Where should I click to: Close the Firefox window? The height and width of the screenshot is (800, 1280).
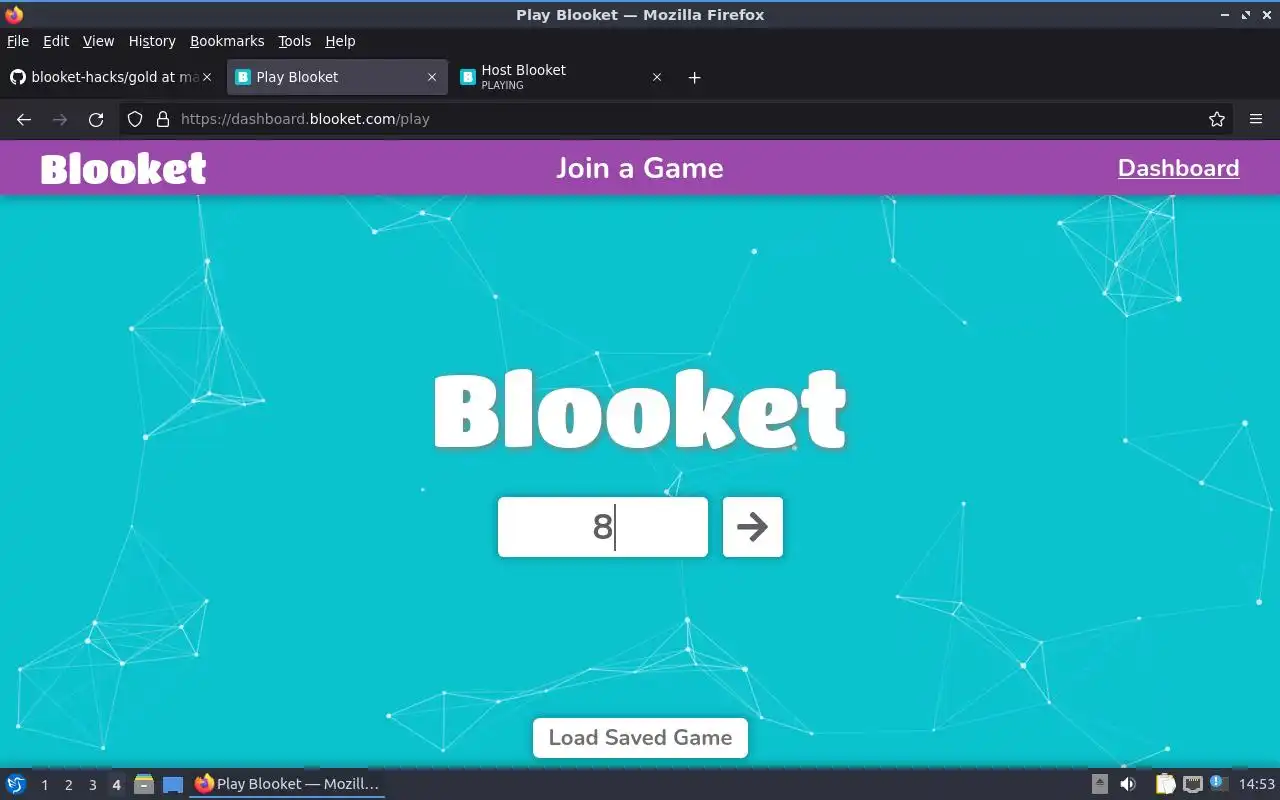pyautogui.click(x=1266, y=15)
